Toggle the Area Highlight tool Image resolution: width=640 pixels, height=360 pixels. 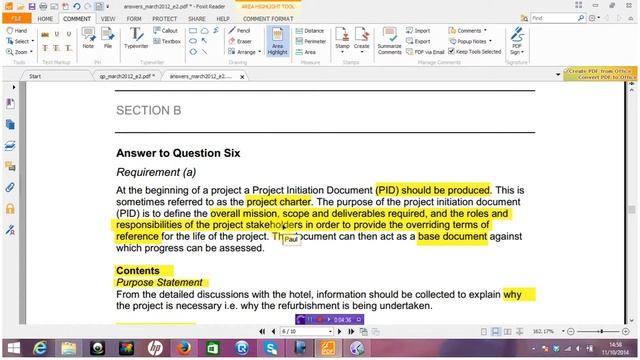278,41
